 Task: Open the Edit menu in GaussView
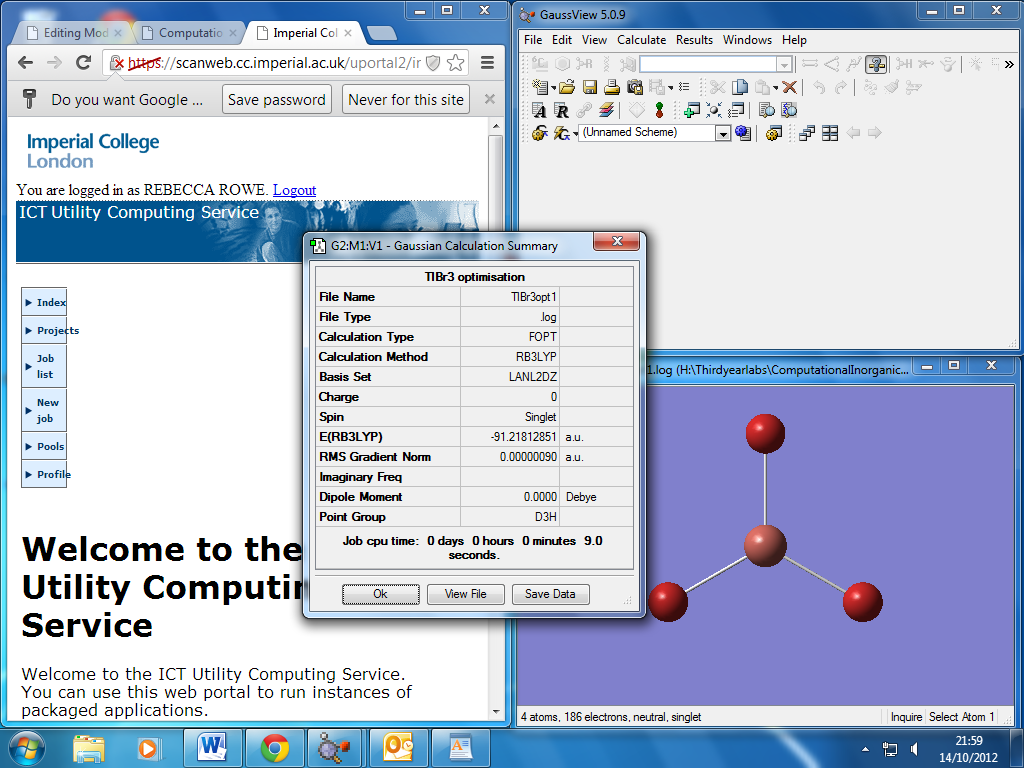pos(562,40)
